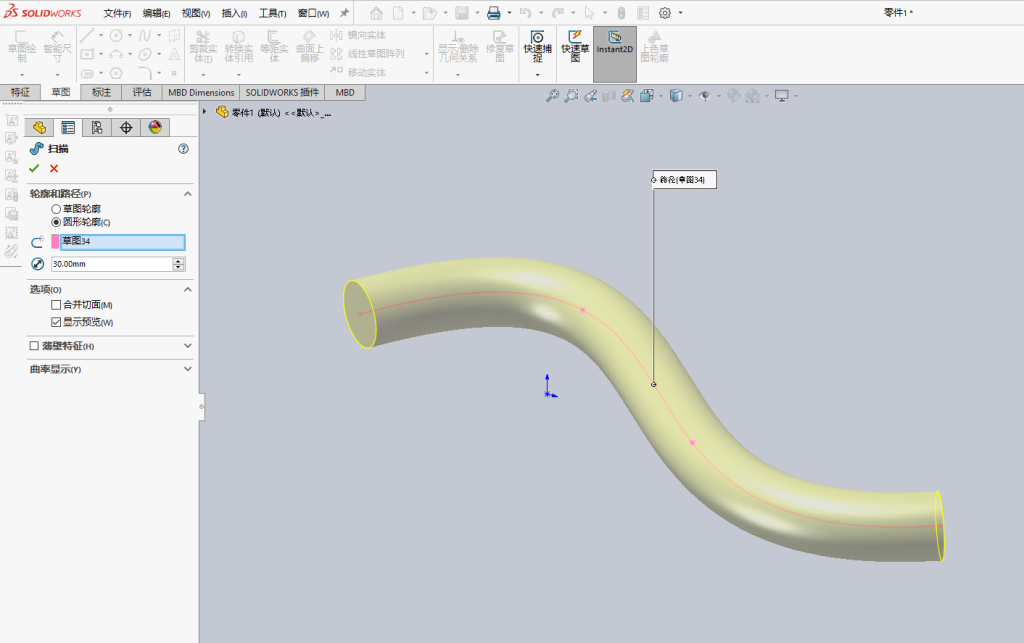The width and height of the screenshot is (1024, 643).
Task: Collapse the 选项 section
Action: (x=187, y=289)
